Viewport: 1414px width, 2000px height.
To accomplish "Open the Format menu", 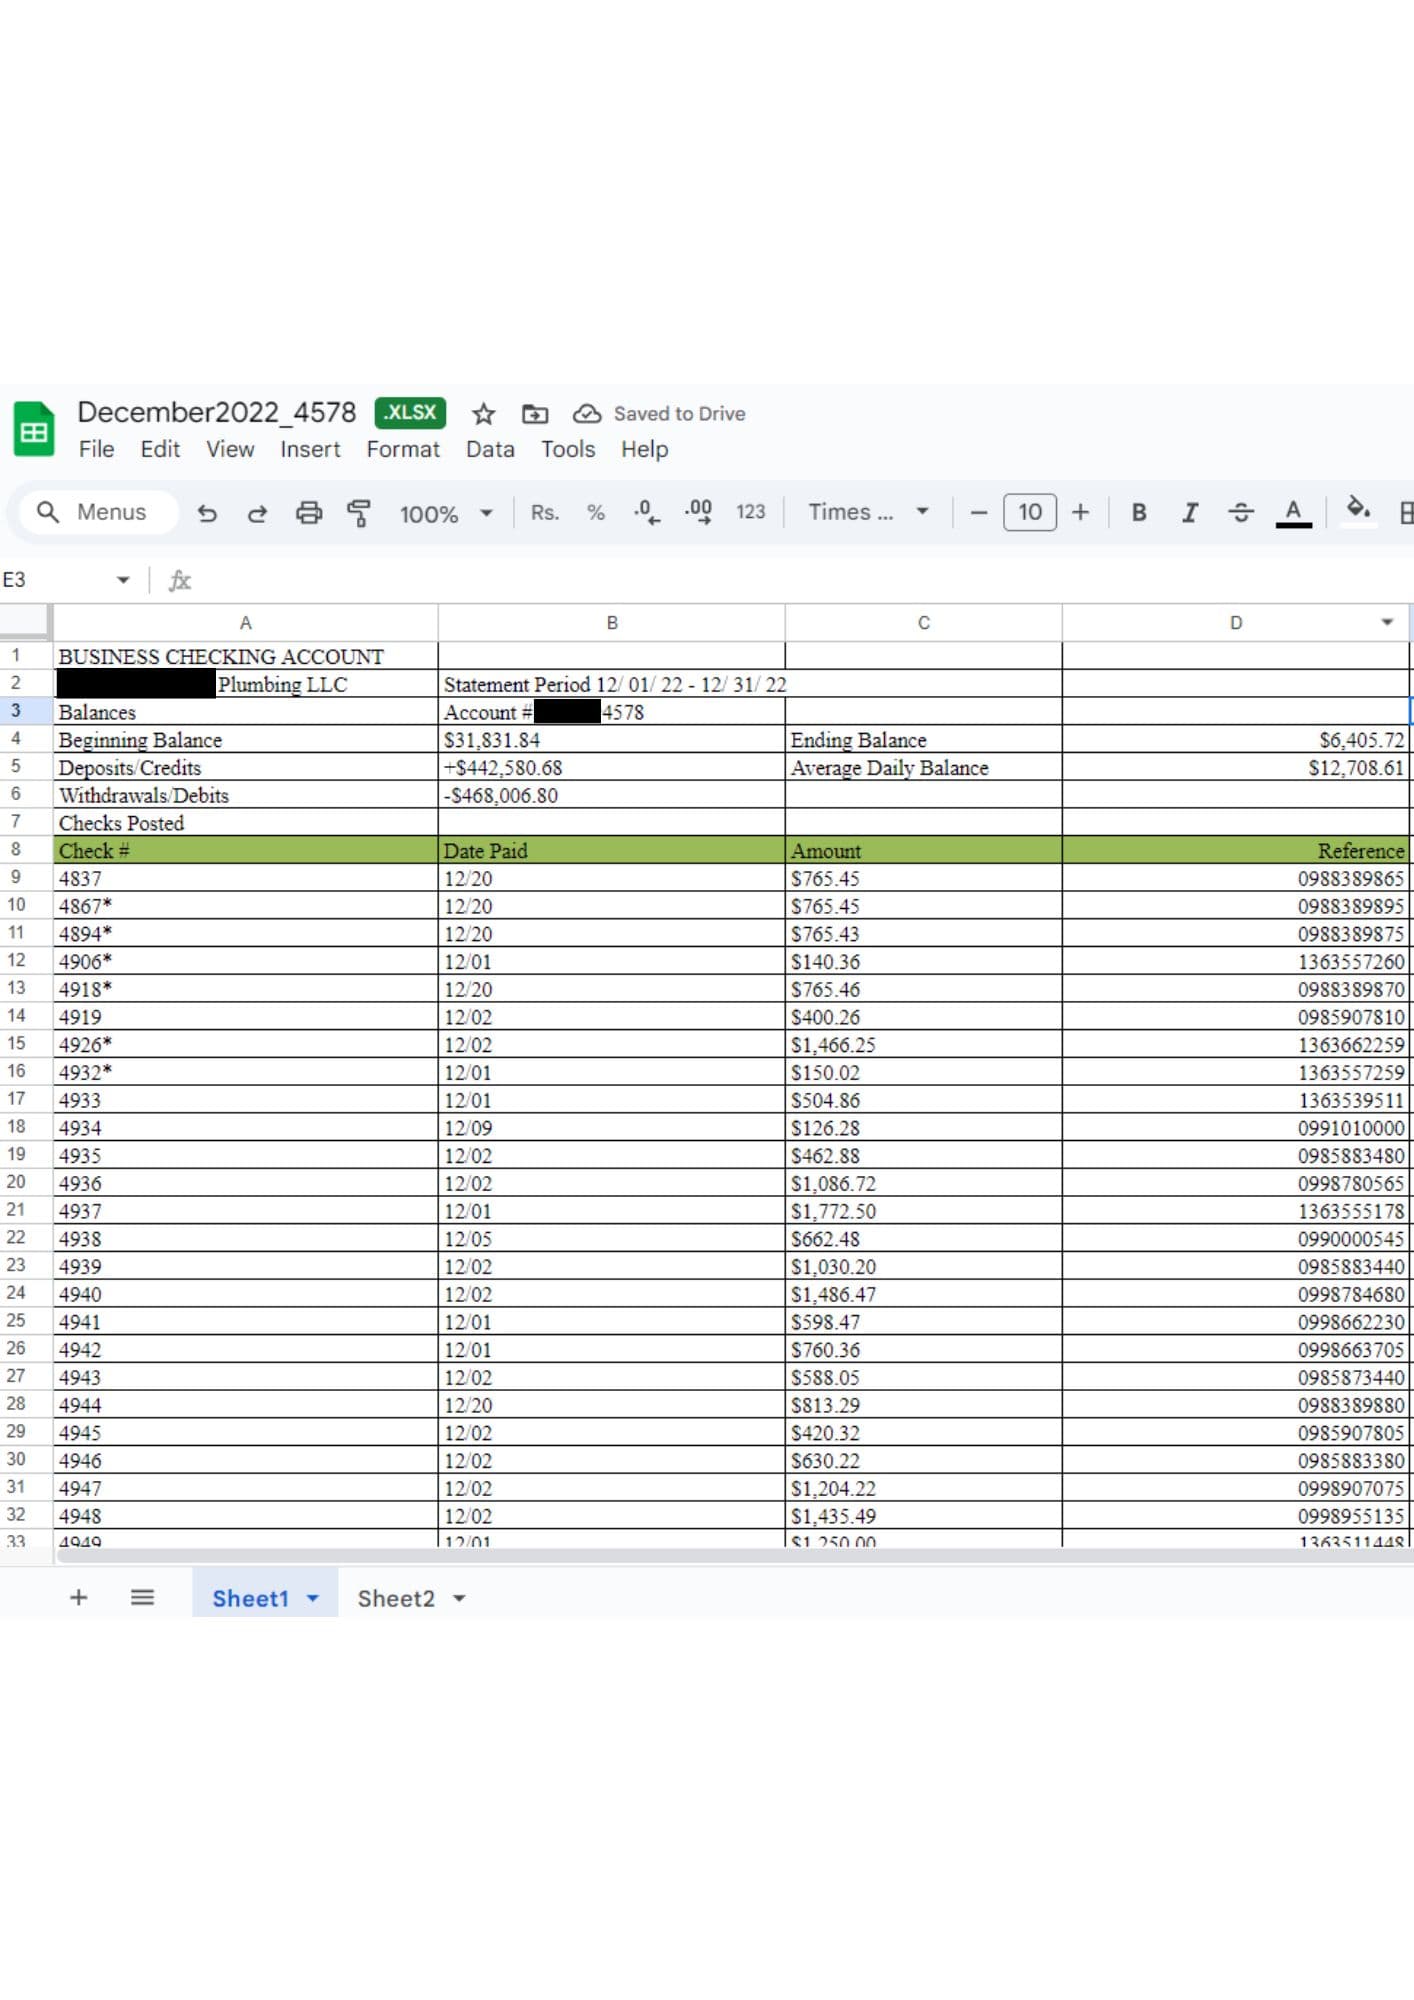I will point(402,449).
